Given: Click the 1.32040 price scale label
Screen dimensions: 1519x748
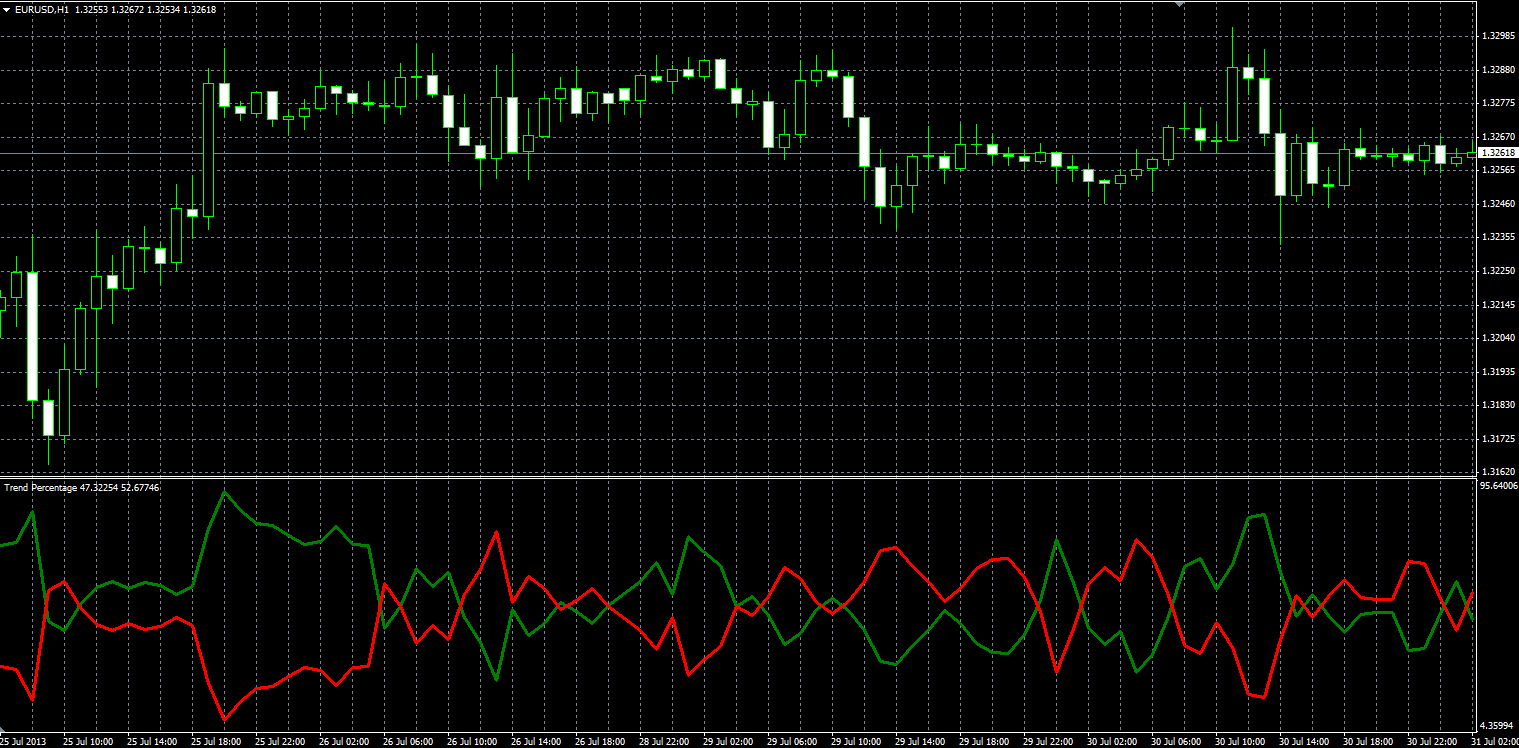Looking at the screenshot, I should click(1496, 338).
